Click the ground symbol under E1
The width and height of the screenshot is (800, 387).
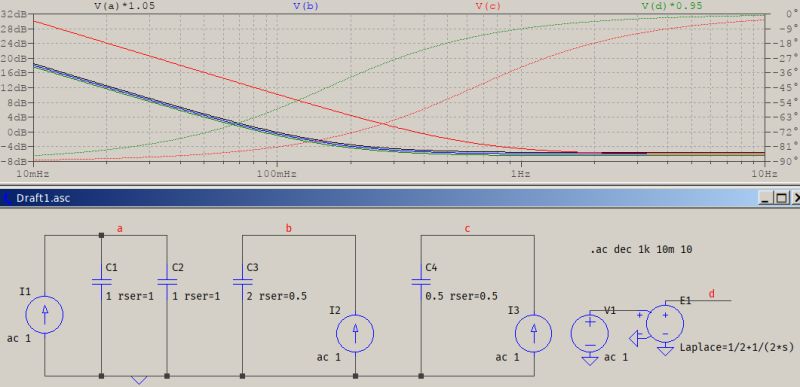(x=665, y=350)
